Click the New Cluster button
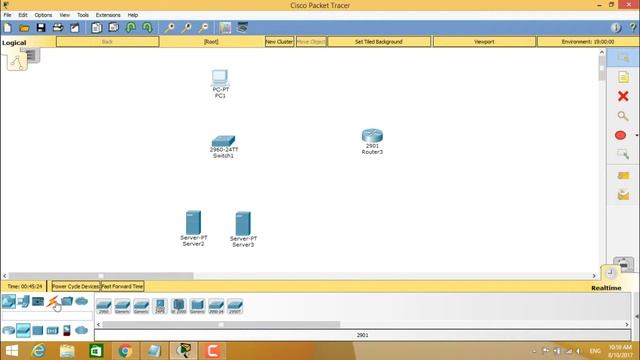Image resolution: width=640 pixels, height=360 pixels. 279,42
